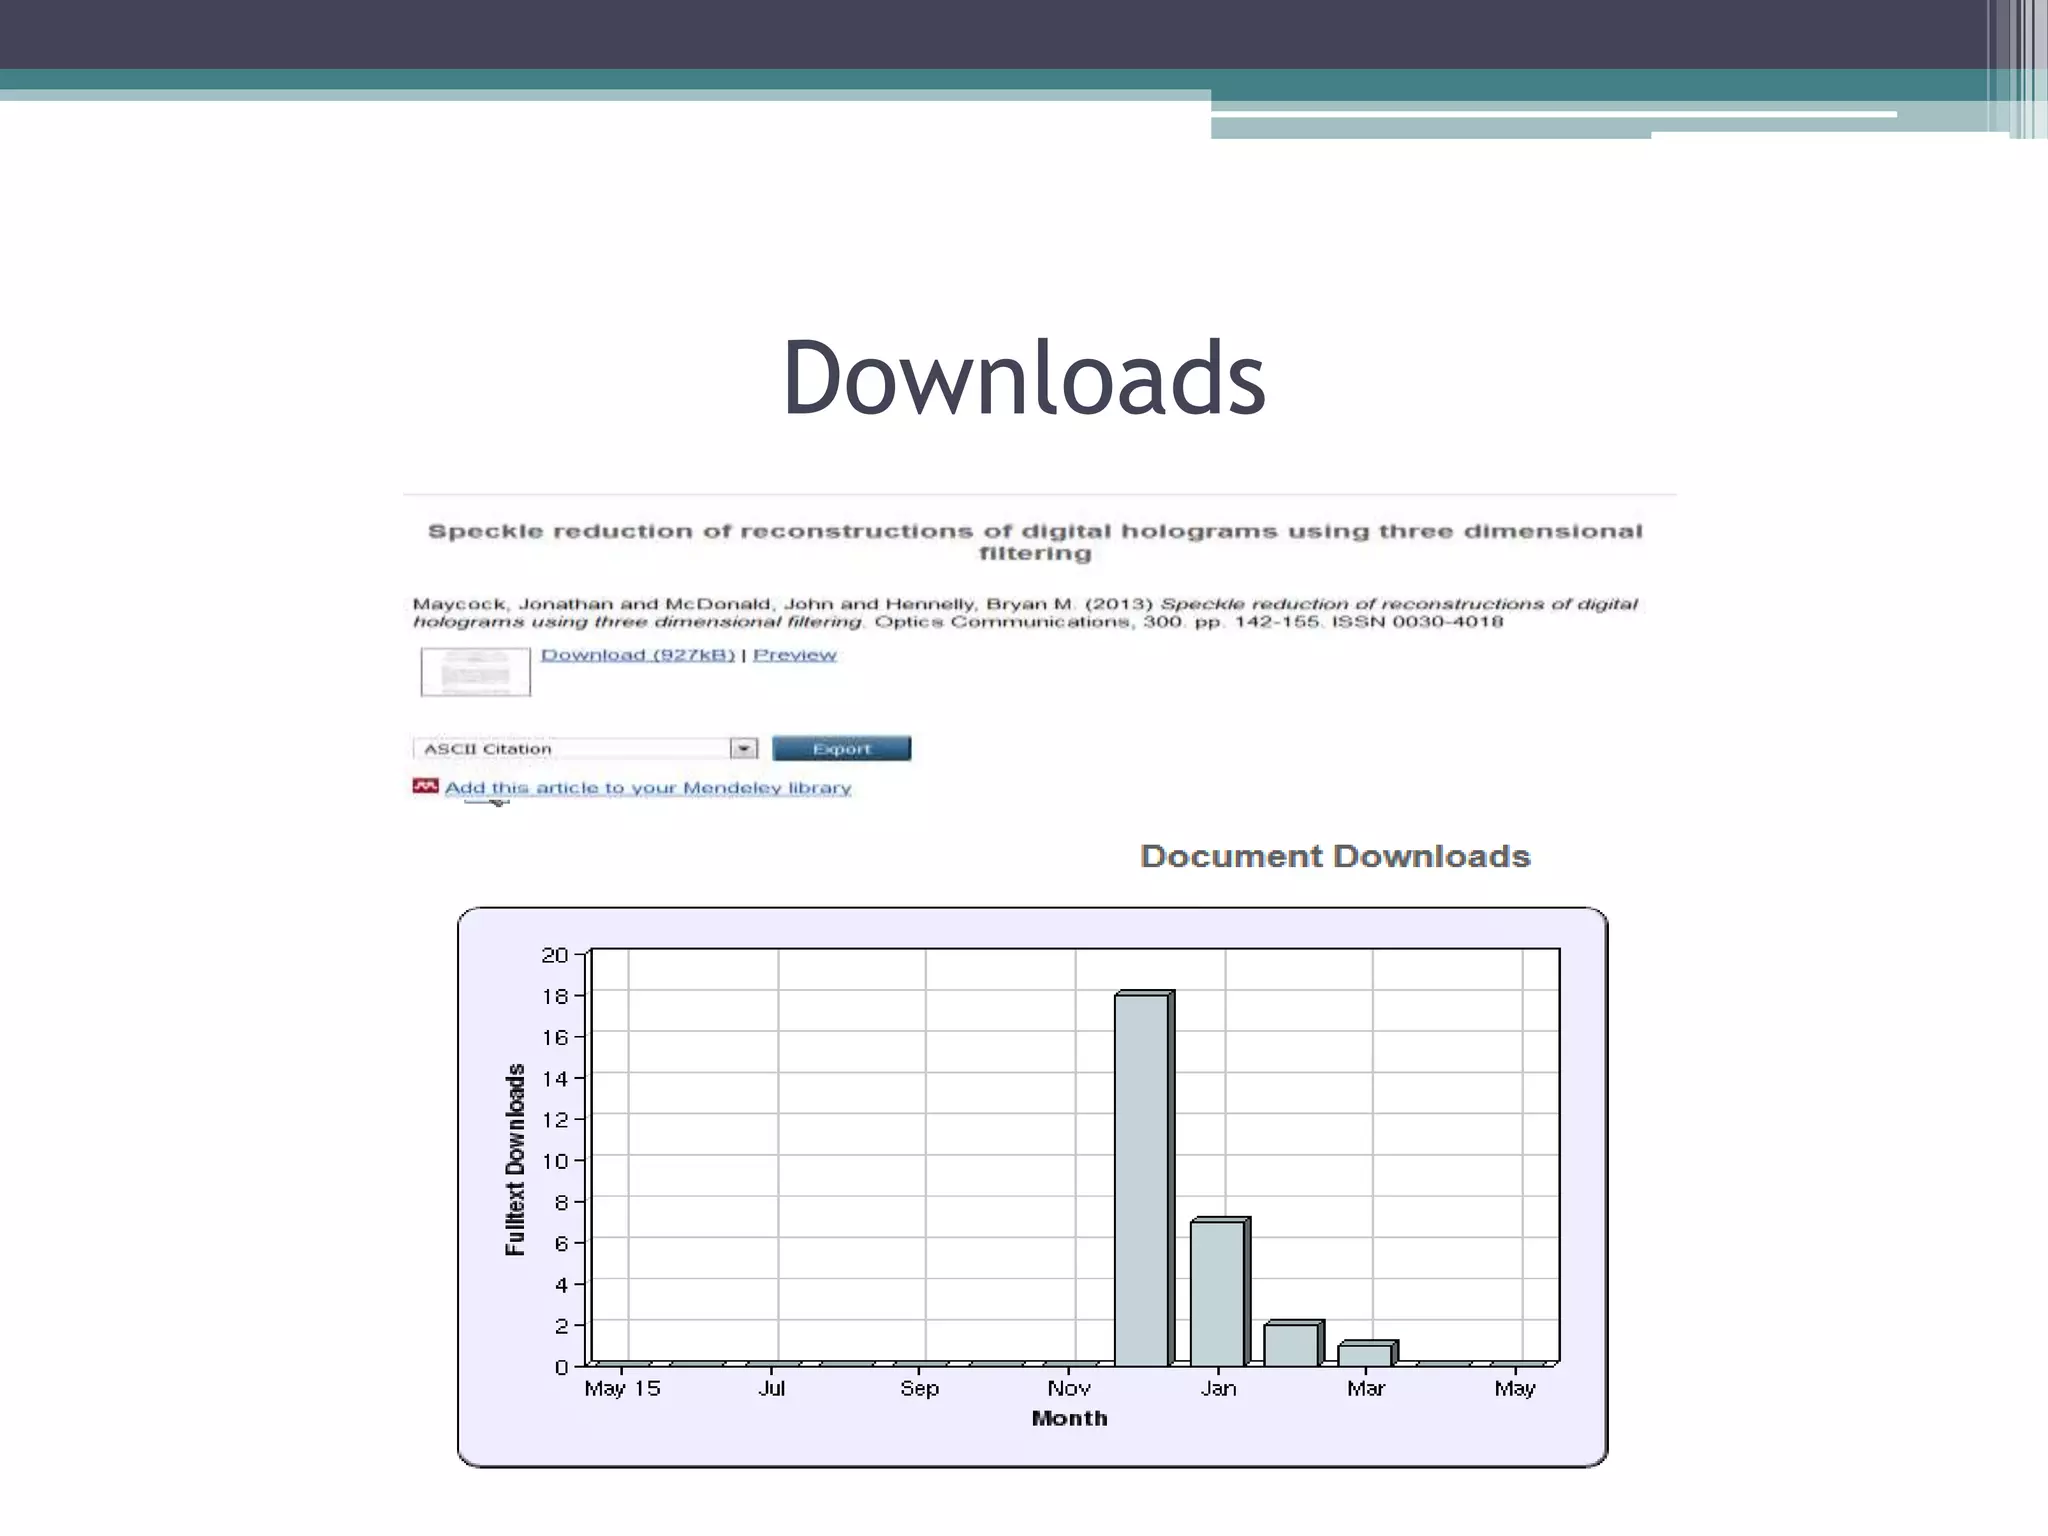Click the March downloads bar
2048x1536 pixels.
(1368, 1354)
